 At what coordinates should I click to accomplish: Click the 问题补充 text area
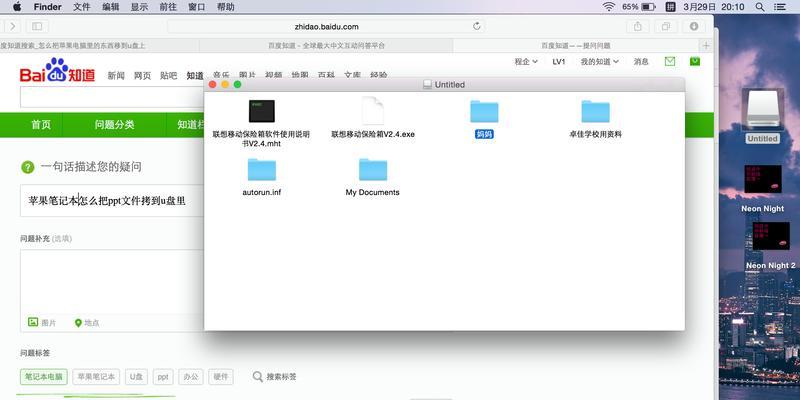[112, 281]
